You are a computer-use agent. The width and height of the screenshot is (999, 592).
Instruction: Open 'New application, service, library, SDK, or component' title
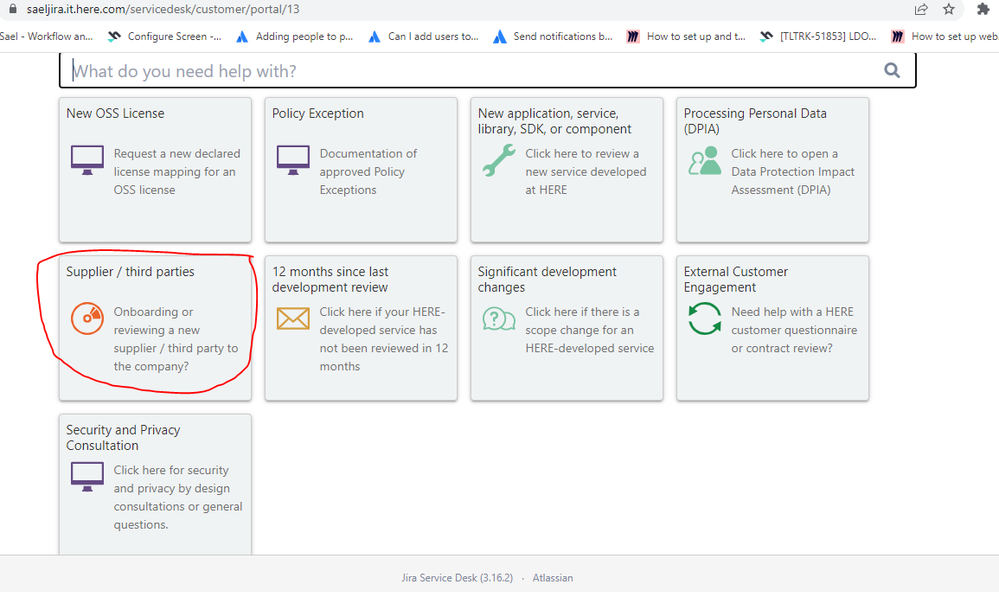pos(554,121)
